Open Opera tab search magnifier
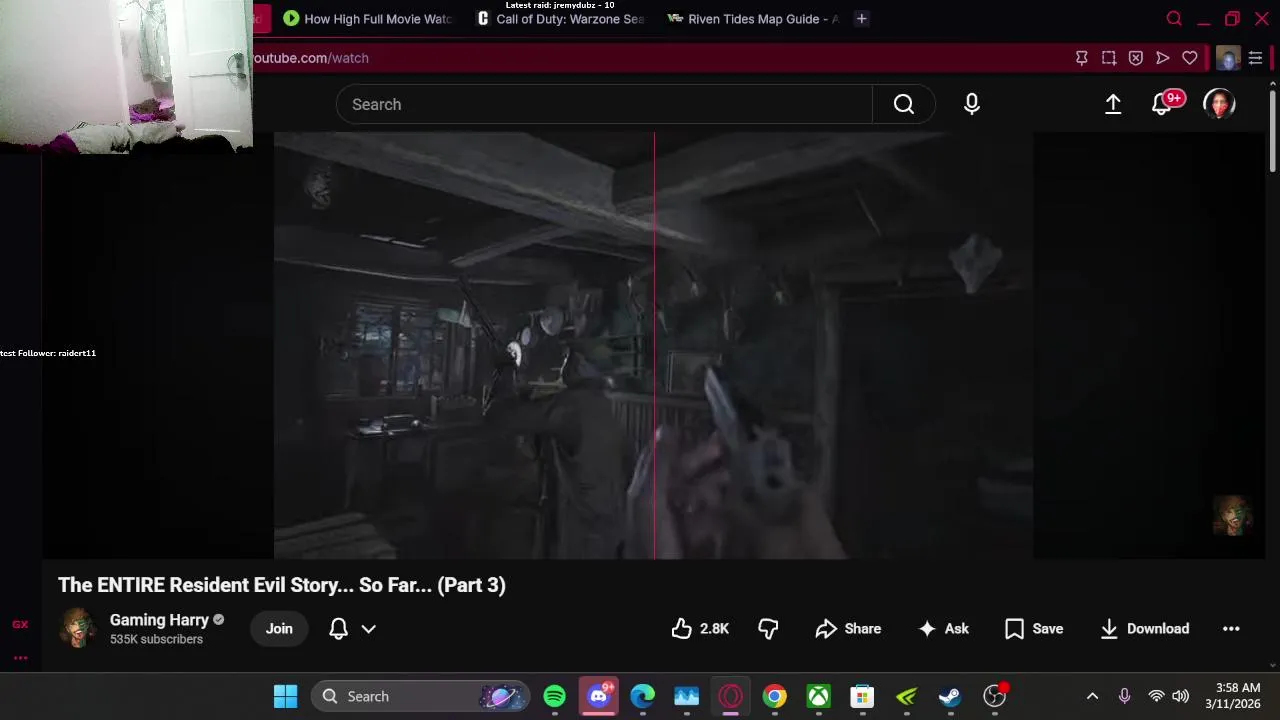This screenshot has height=720, width=1280. coord(1174,19)
